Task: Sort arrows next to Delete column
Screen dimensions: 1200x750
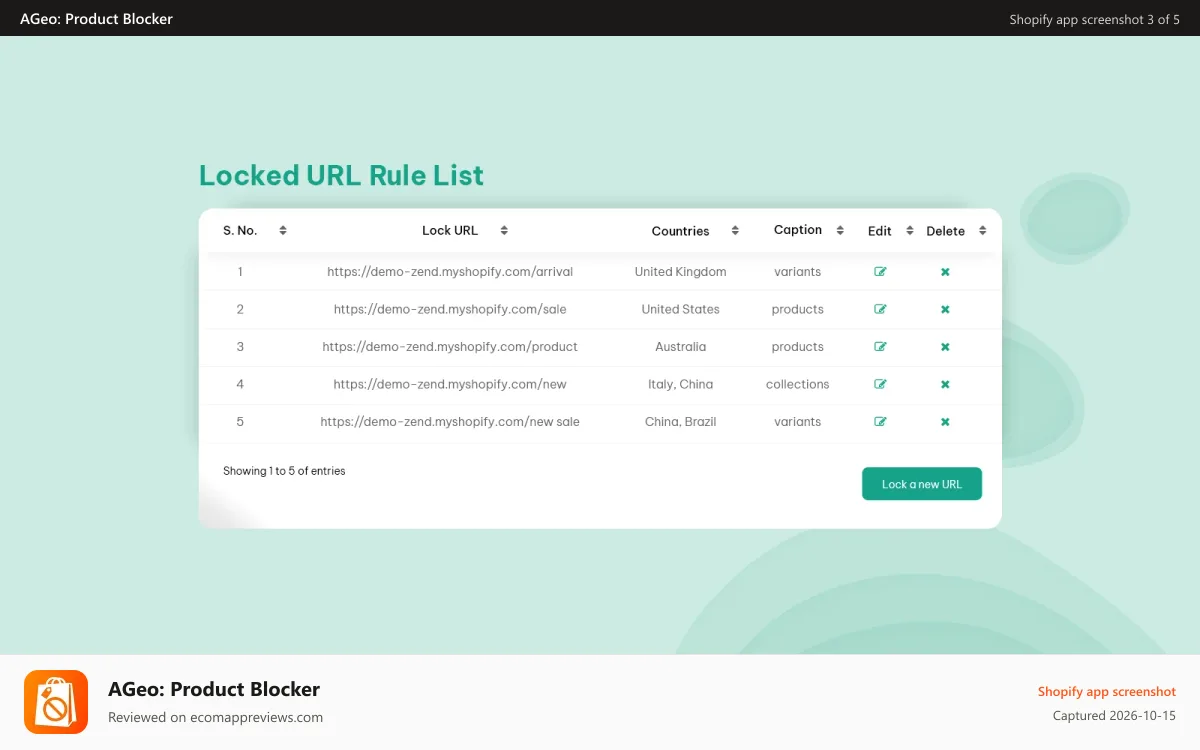Action: click(983, 230)
